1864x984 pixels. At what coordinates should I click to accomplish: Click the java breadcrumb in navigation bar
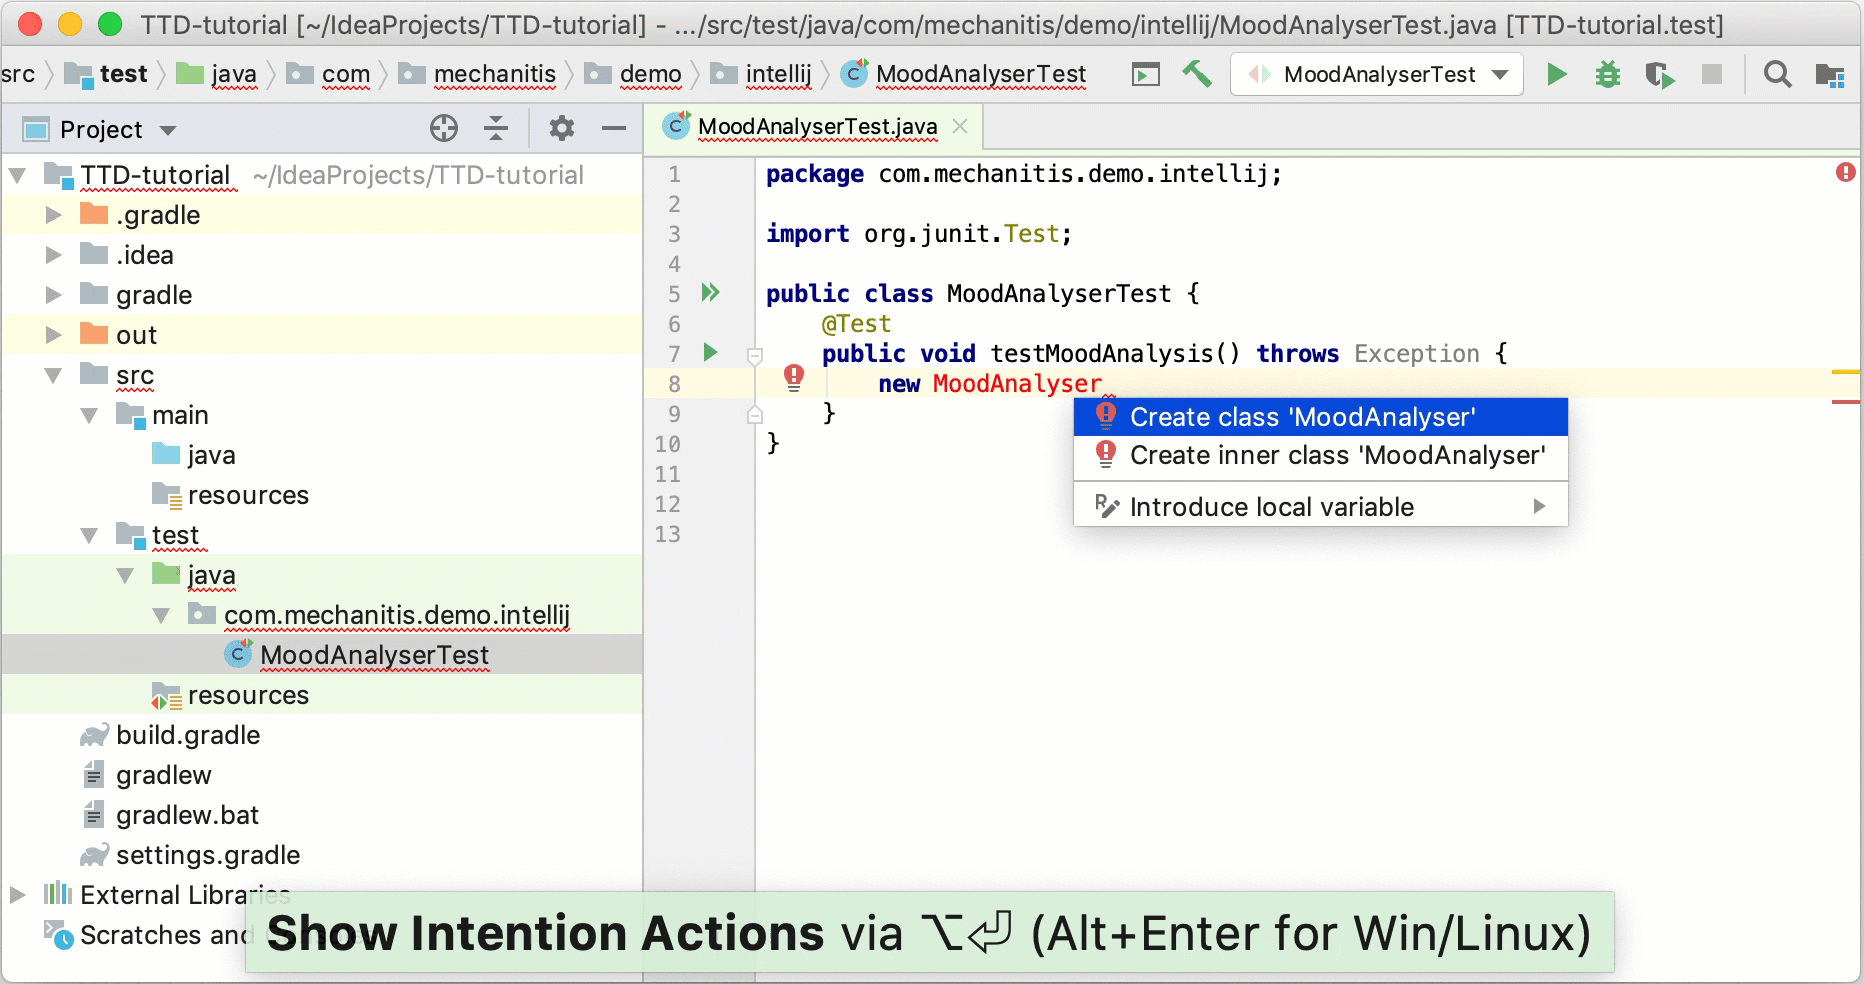coord(217,74)
